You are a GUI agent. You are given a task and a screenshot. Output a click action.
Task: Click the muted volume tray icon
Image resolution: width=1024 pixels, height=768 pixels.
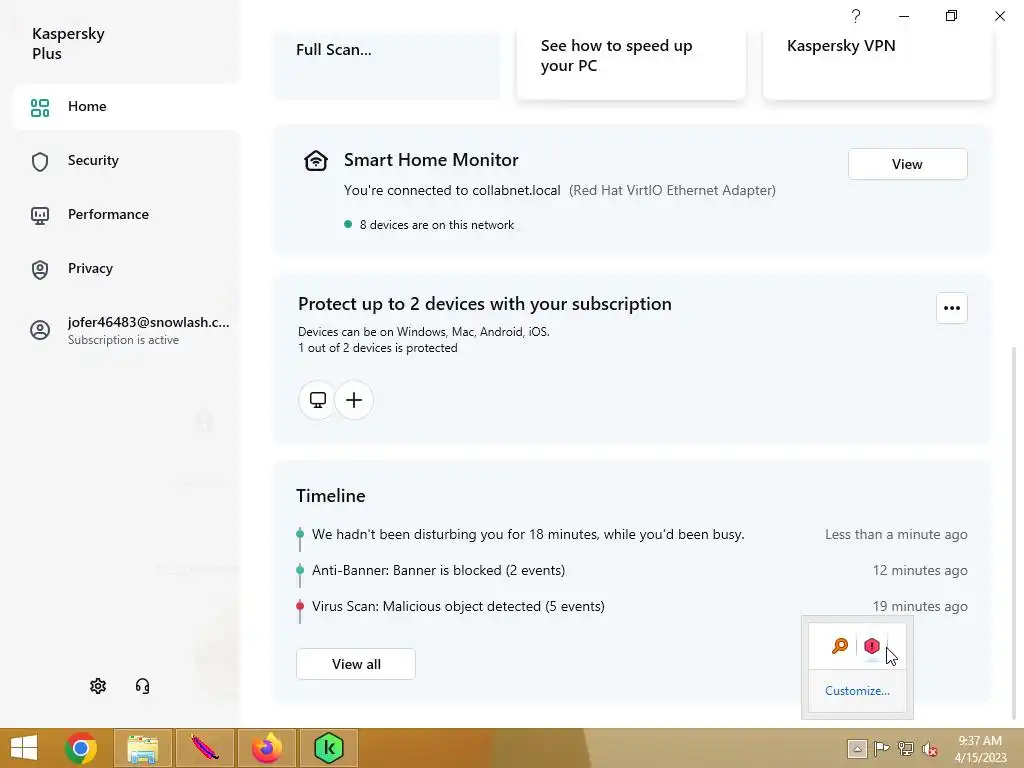coord(929,749)
